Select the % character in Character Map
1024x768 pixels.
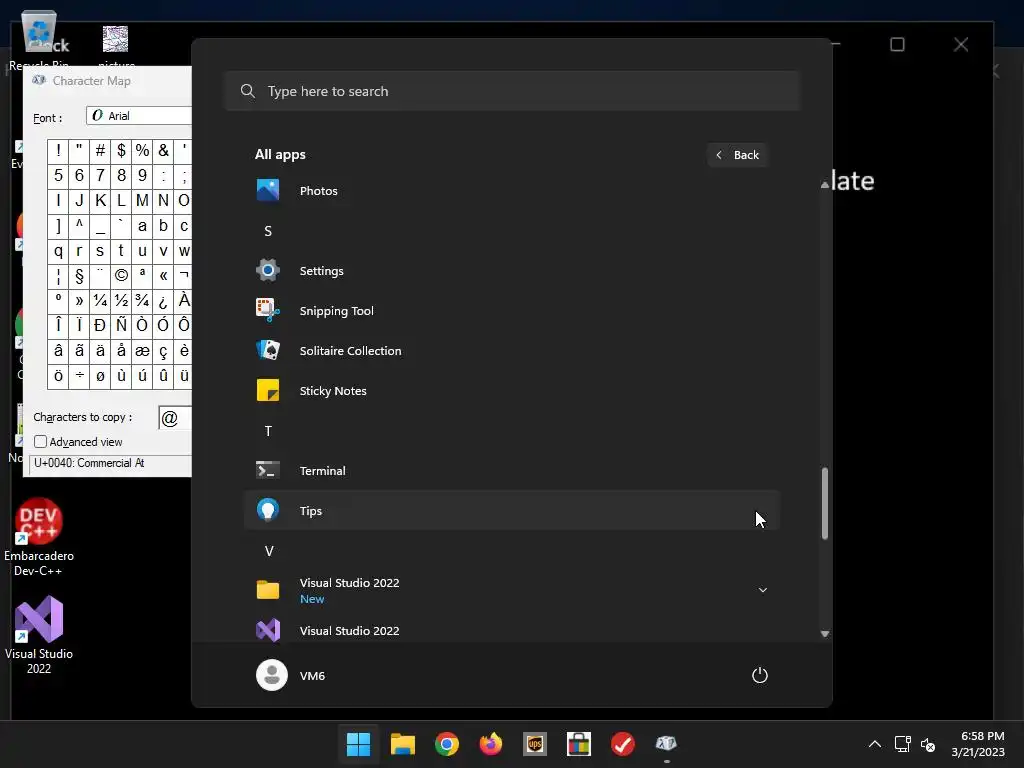142,151
